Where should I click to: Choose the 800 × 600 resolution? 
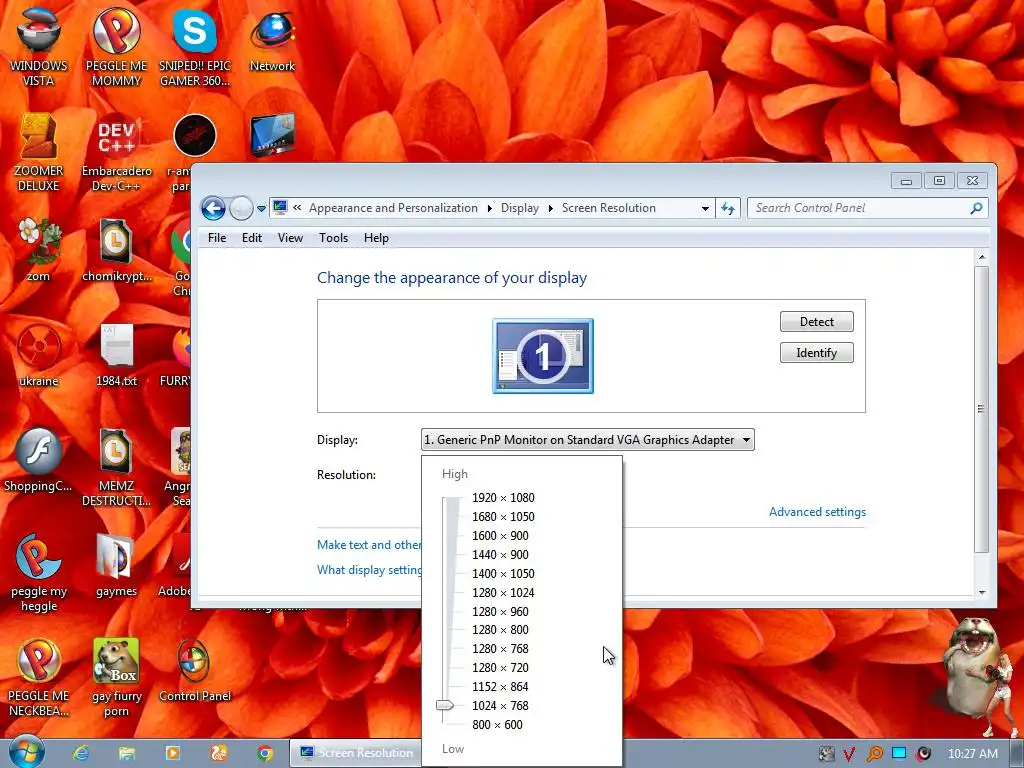[x=497, y=724]
